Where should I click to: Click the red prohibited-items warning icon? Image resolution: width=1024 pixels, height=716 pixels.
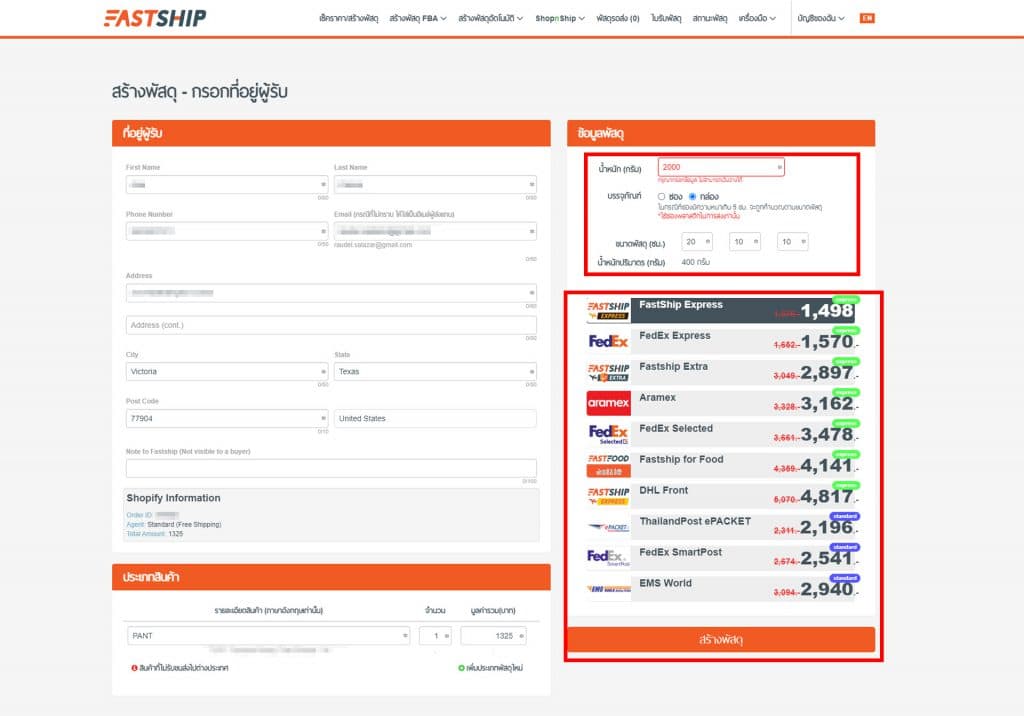[134, 668]
